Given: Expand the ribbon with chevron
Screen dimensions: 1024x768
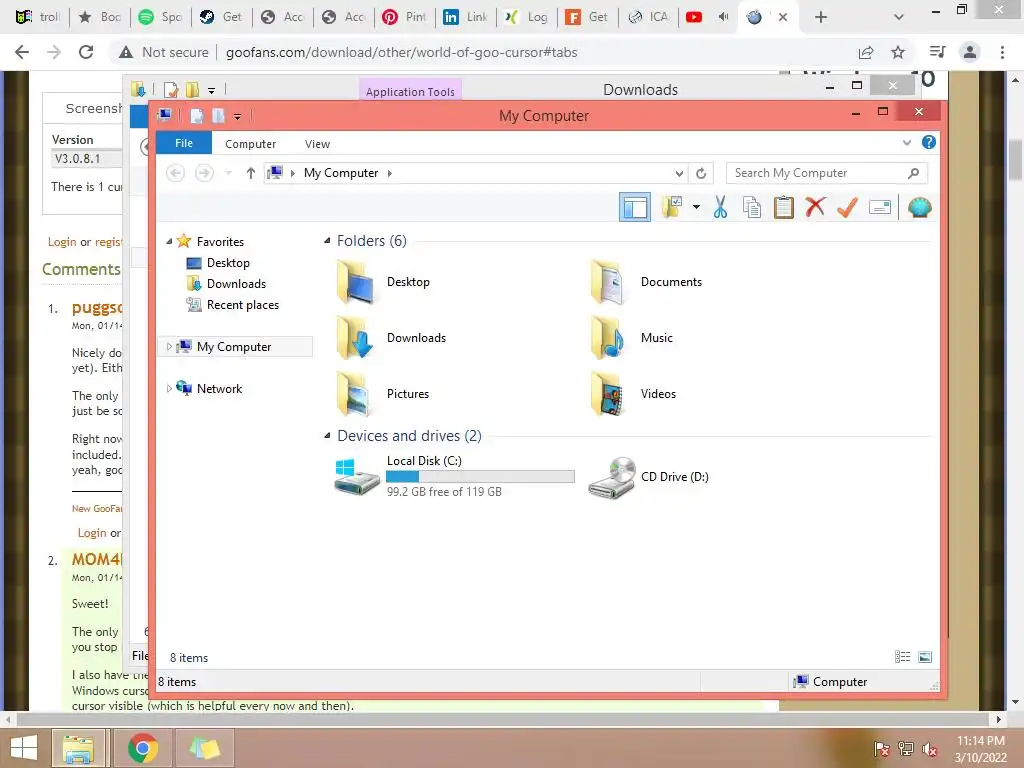Looking at the screenshot, I should coord(906,142).
